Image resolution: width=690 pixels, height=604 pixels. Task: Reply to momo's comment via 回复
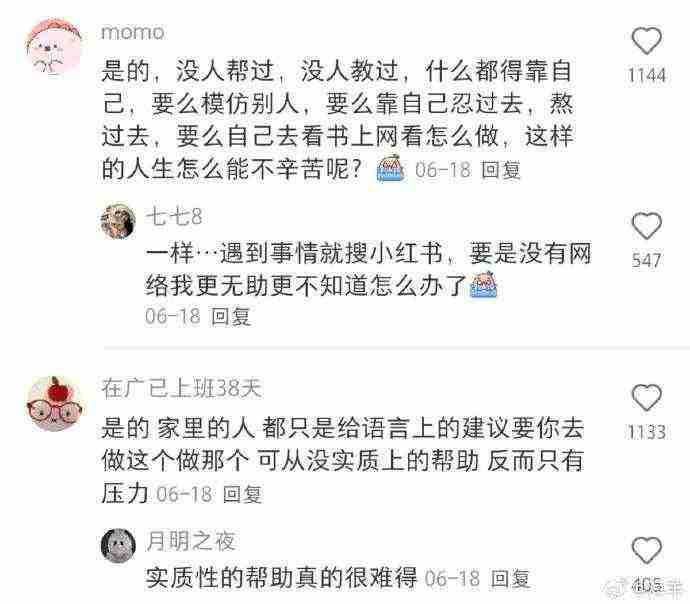[x=501, y=170]
